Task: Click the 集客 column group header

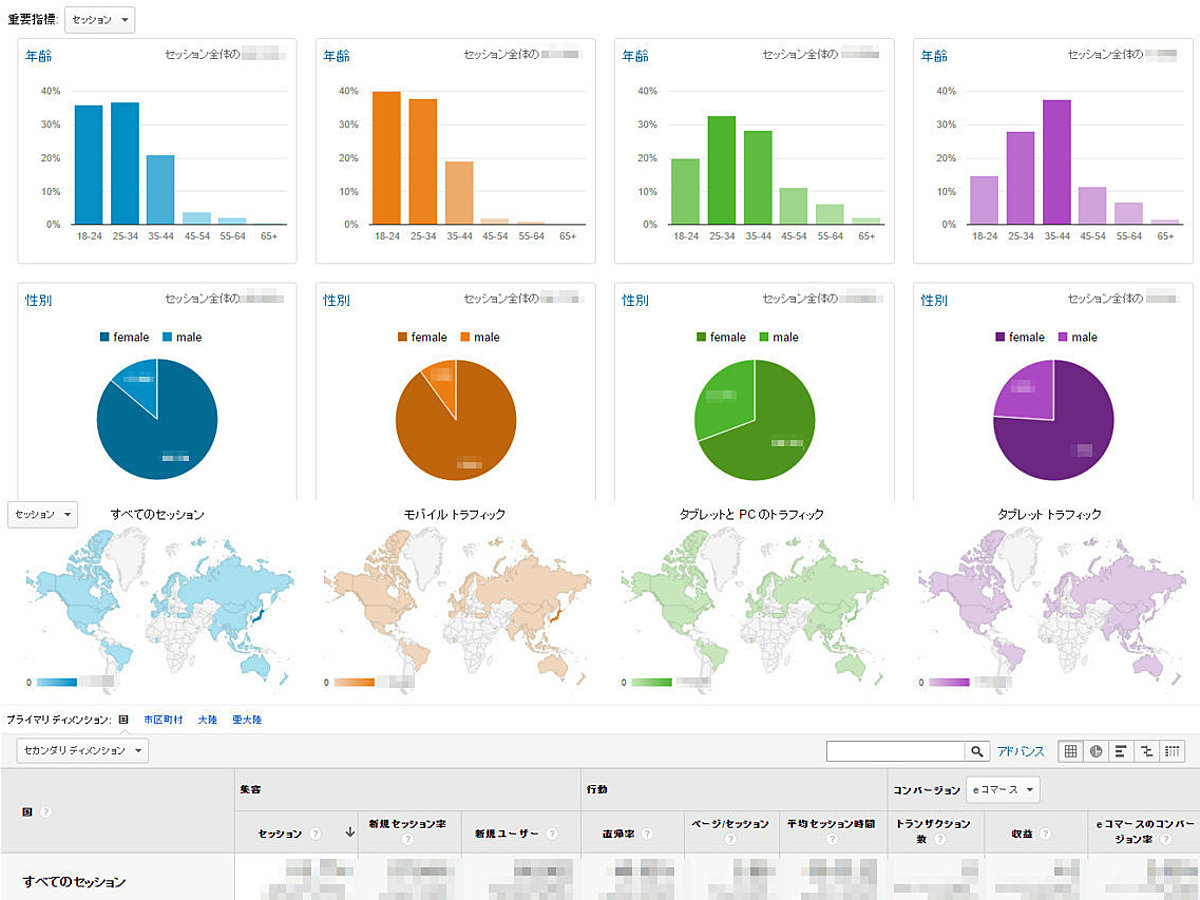Action: (250, 790)
